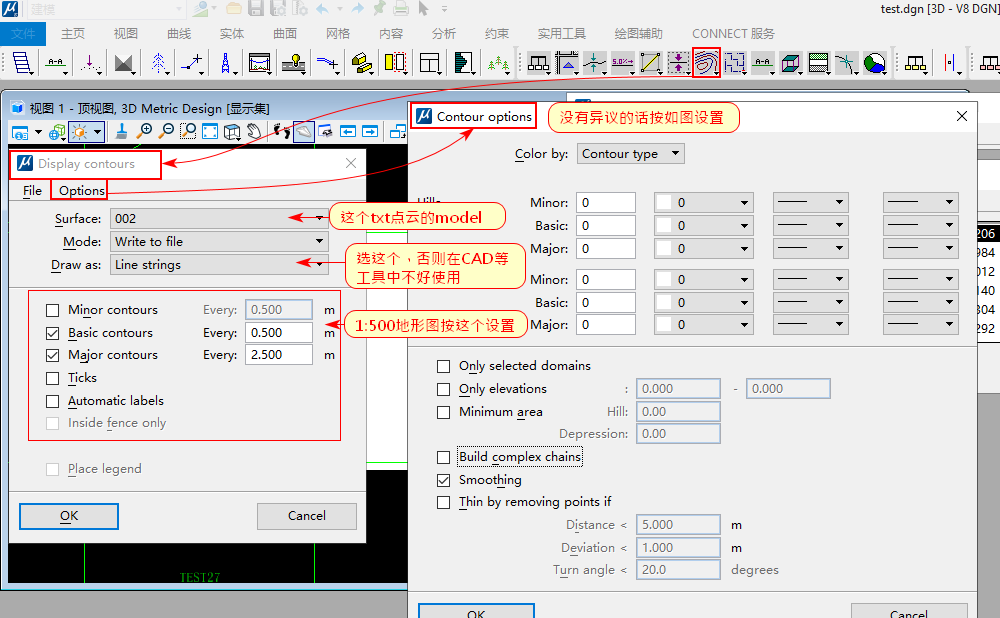This screenshot has height=618, width=1000.
Task: Click OK in Display contours dialog
Action: (x=69, y=517)
